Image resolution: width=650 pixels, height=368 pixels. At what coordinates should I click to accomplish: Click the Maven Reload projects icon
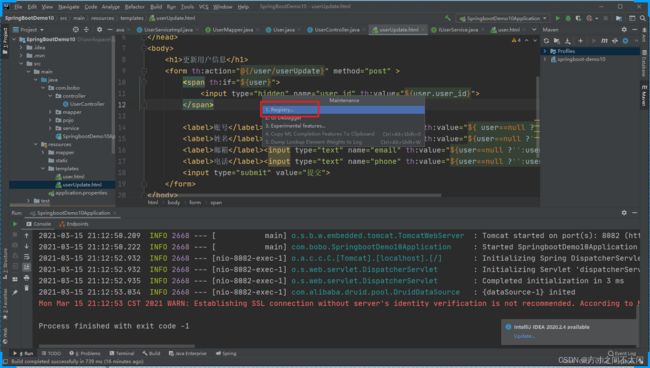pos(546,41)
